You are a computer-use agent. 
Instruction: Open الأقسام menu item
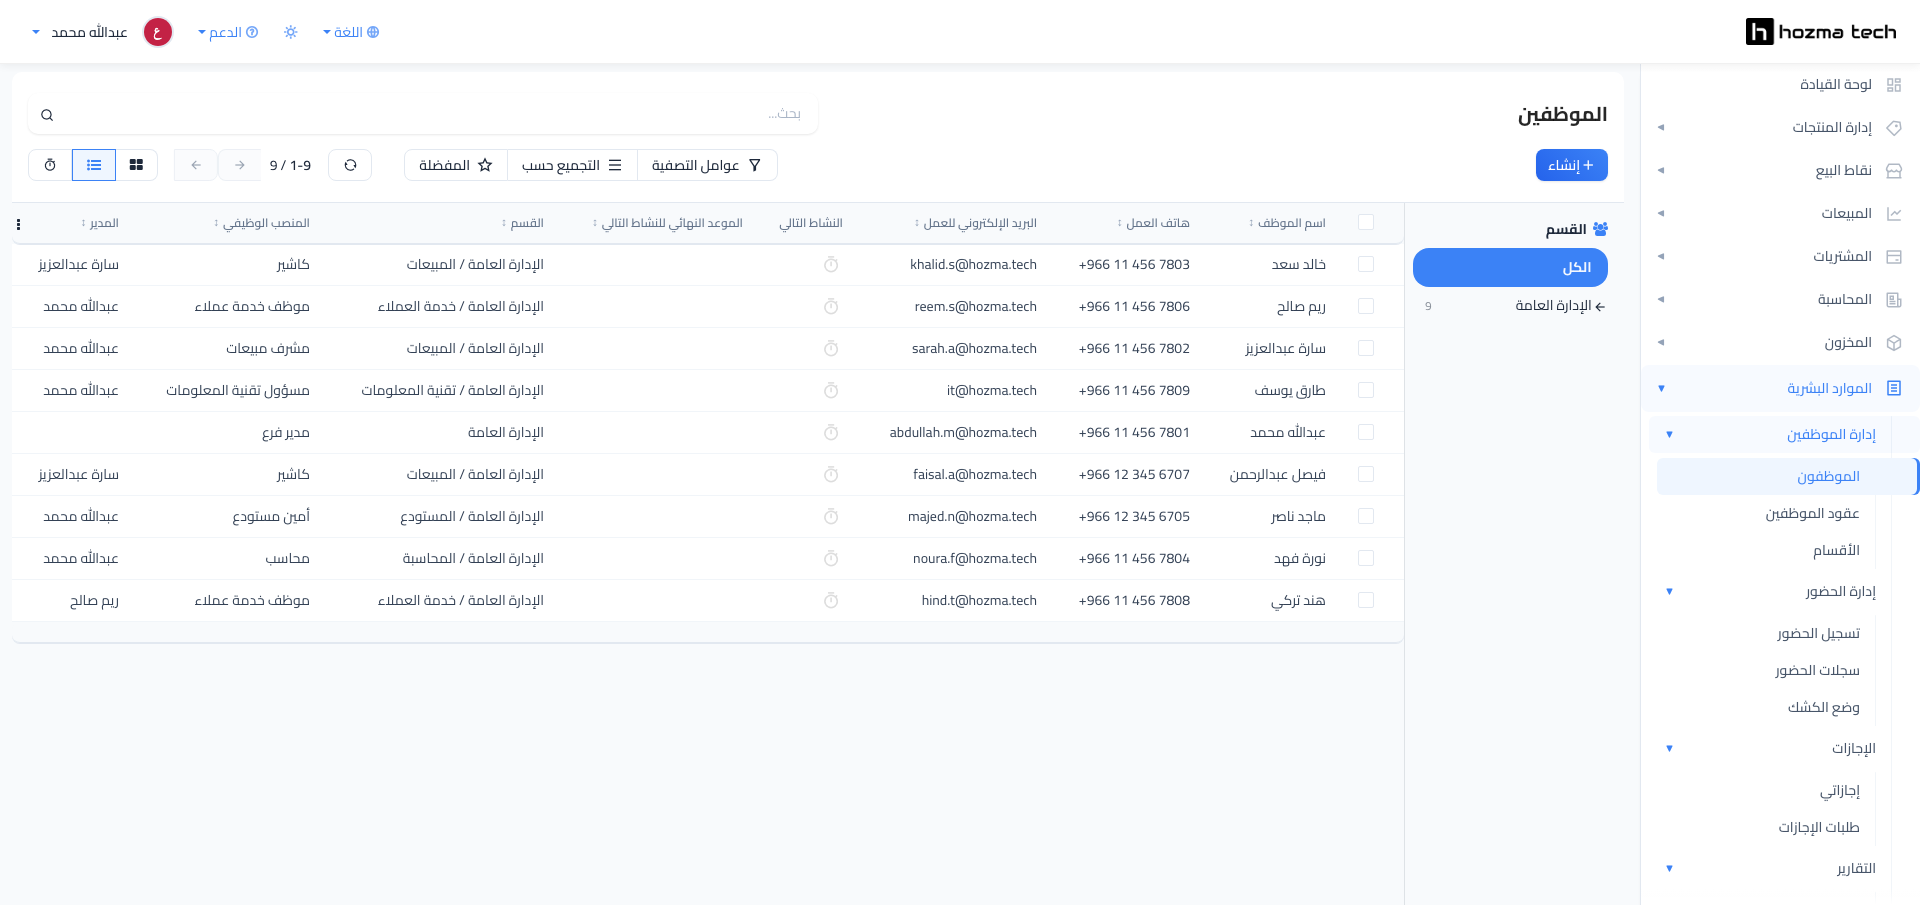(1836, 551)
